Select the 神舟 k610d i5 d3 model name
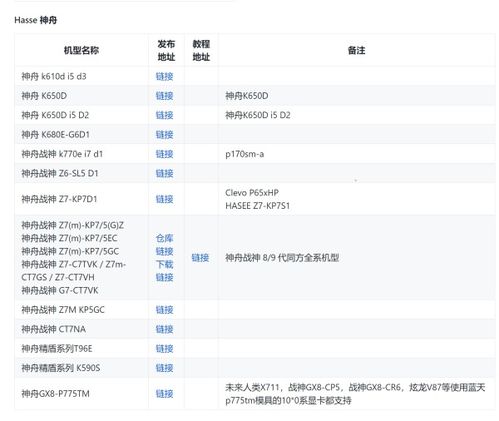499x421 pixels. (x=54, y=76)
